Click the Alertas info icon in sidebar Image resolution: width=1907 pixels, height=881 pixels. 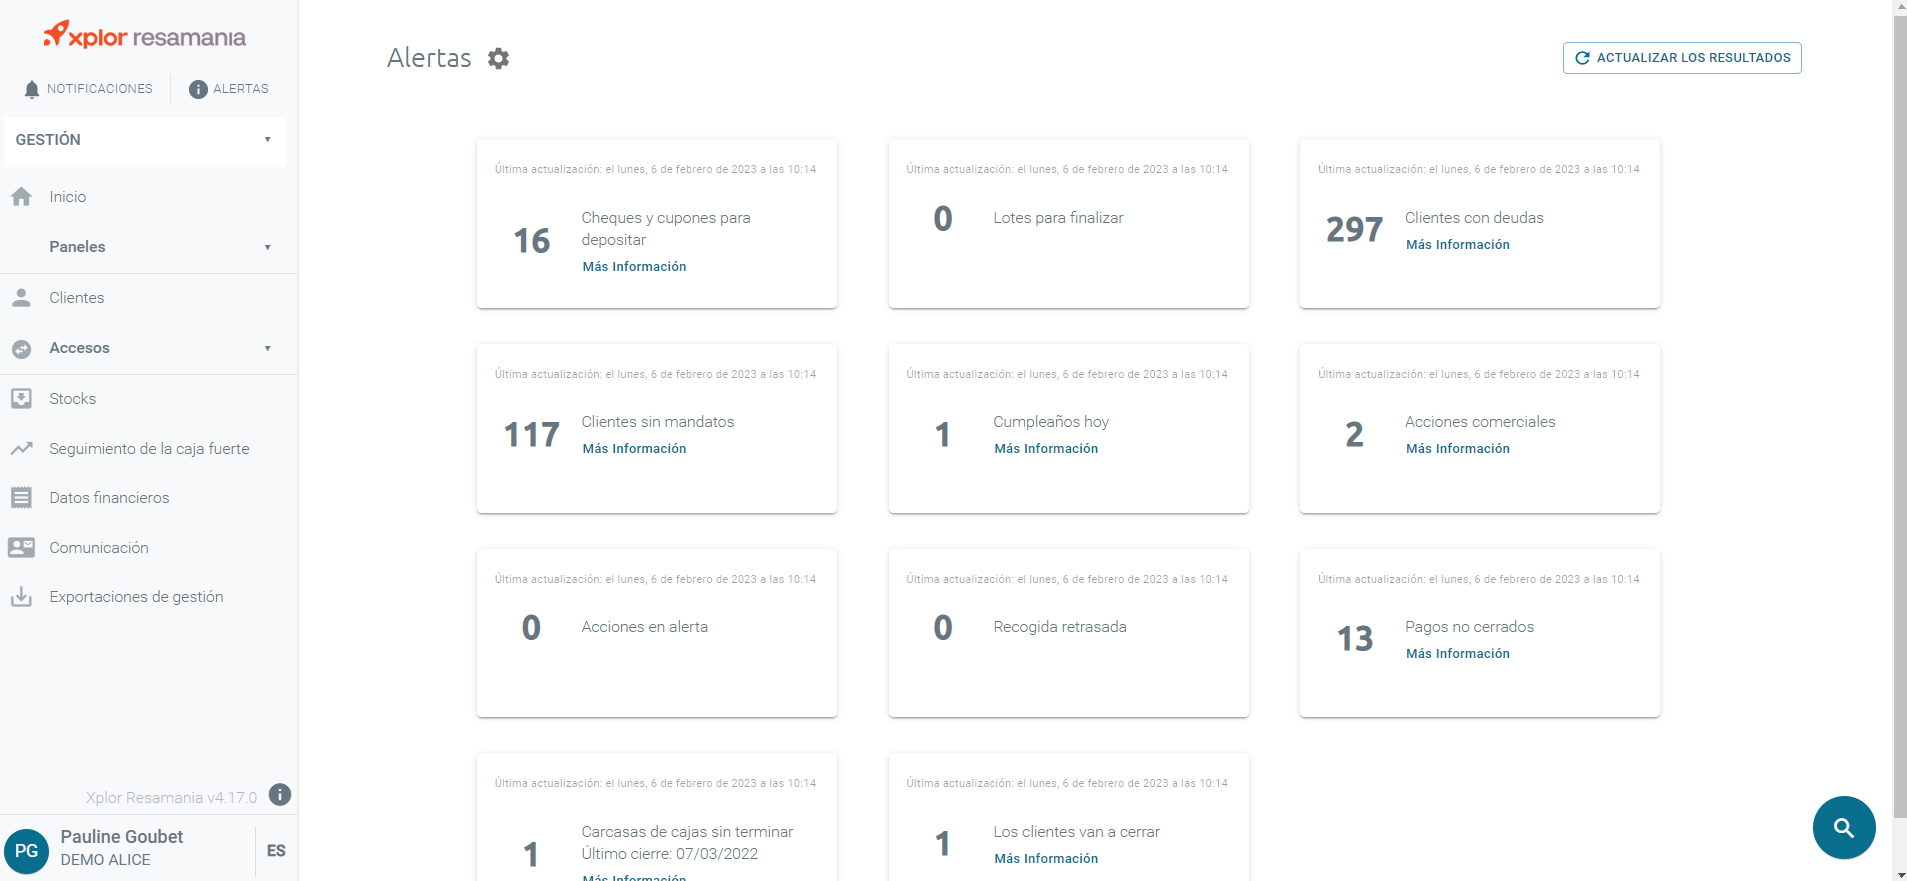tap(198, 89)
